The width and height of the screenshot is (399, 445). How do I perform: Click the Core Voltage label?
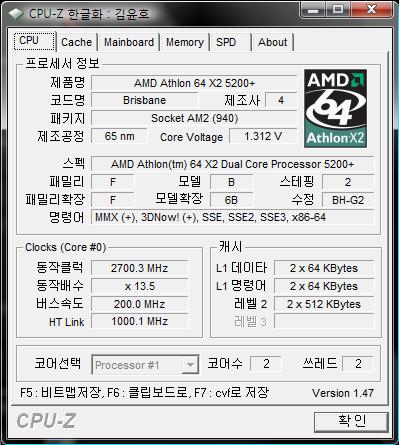[x=191, y=137]
